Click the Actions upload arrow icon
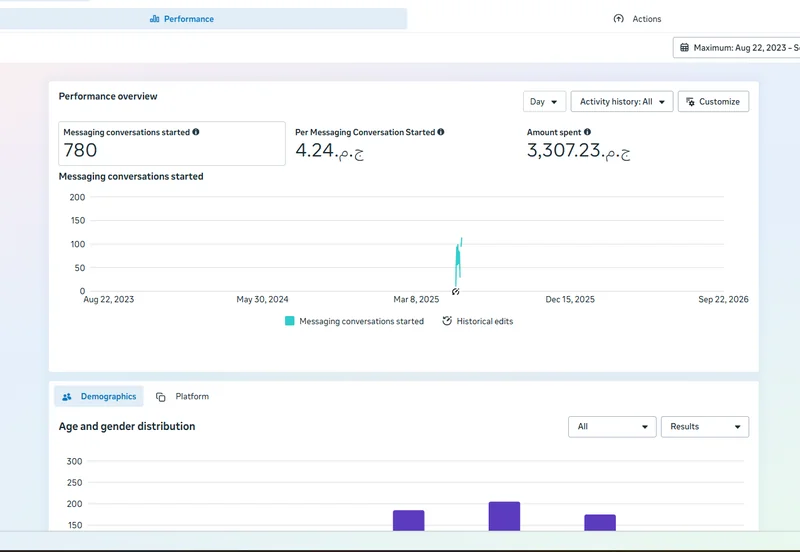Viewport: 800px width, 552px height. tap(618, 19)
